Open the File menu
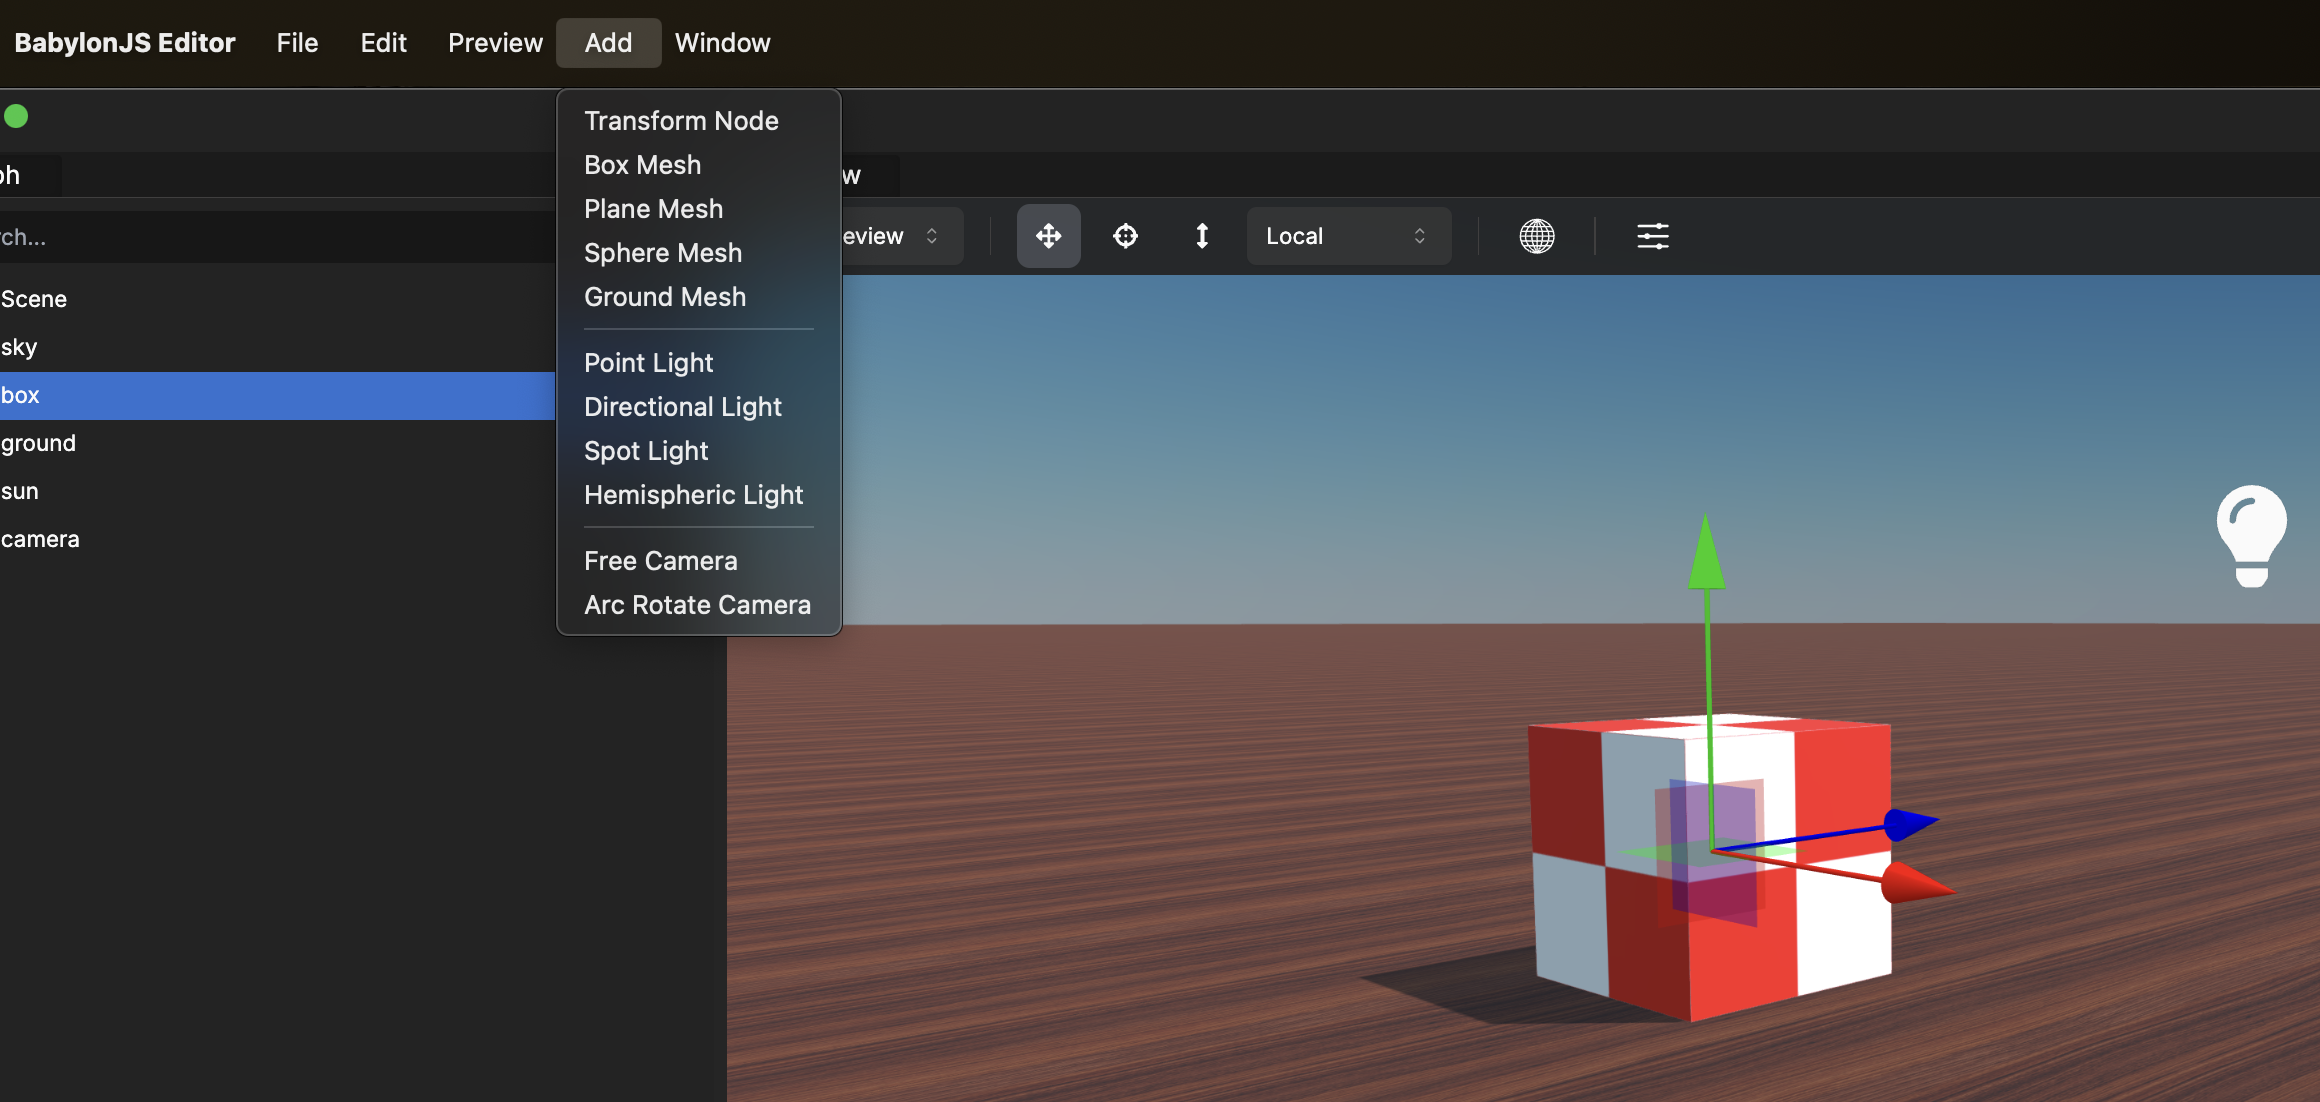Screen dimensions: 2320x1102 click(297, 43)
